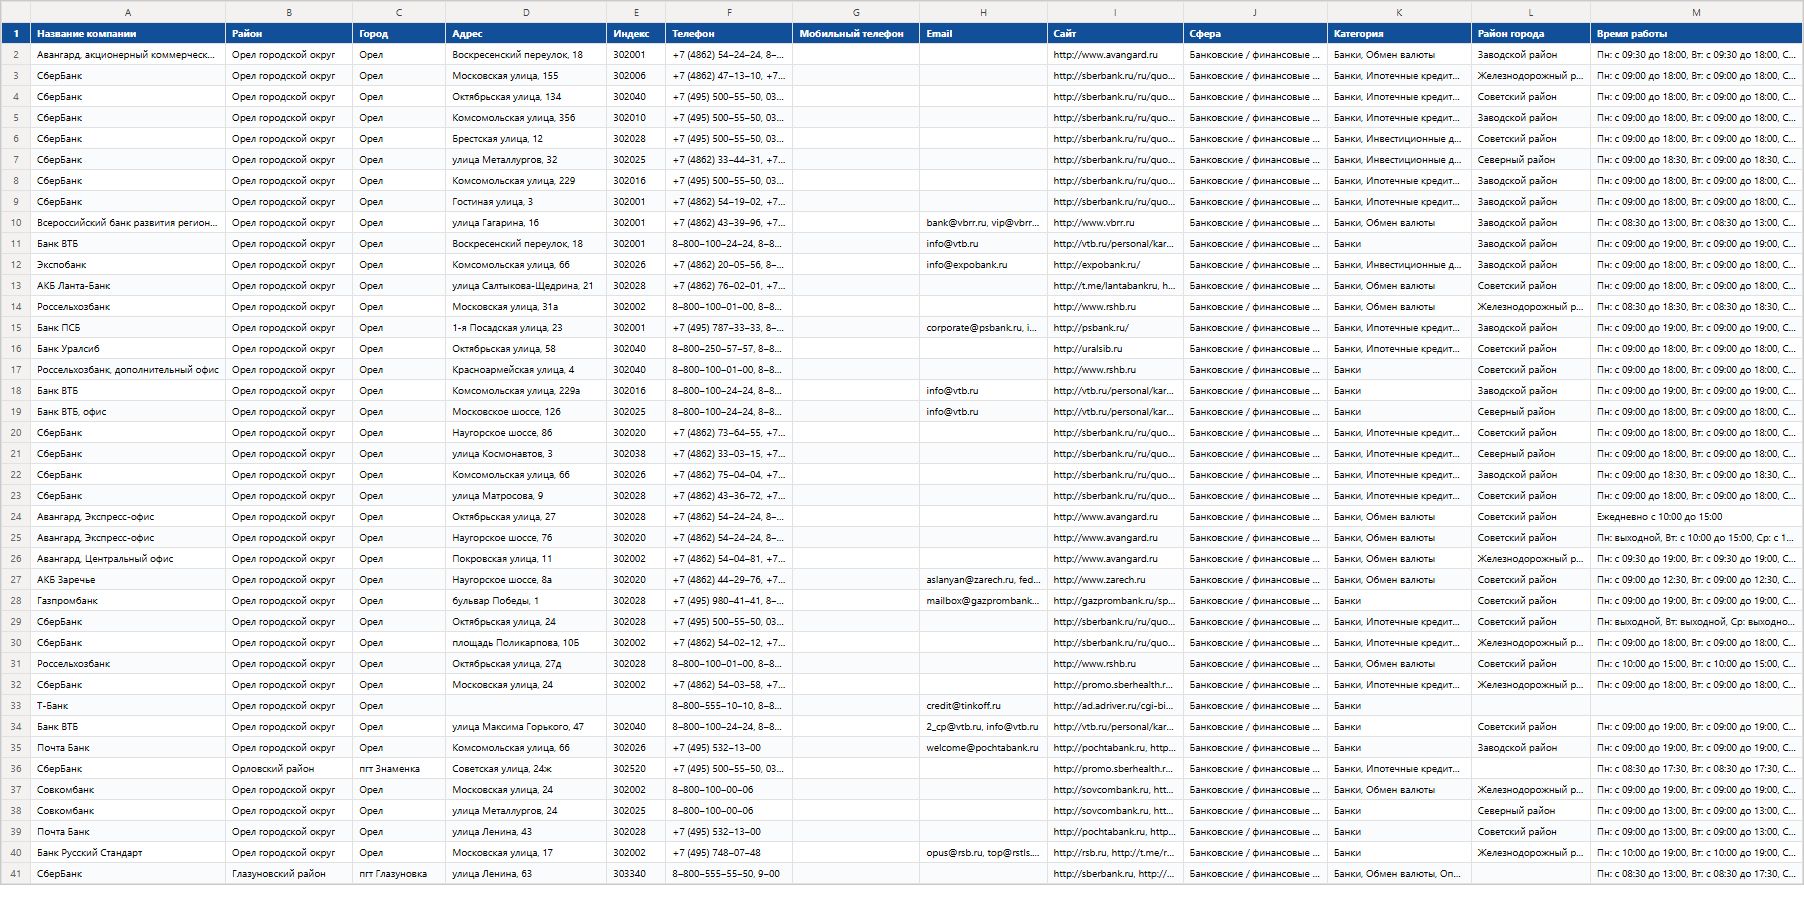Click the 'Email' header cell
Viewport: 1804px width, 902px height.
[983, 34]
